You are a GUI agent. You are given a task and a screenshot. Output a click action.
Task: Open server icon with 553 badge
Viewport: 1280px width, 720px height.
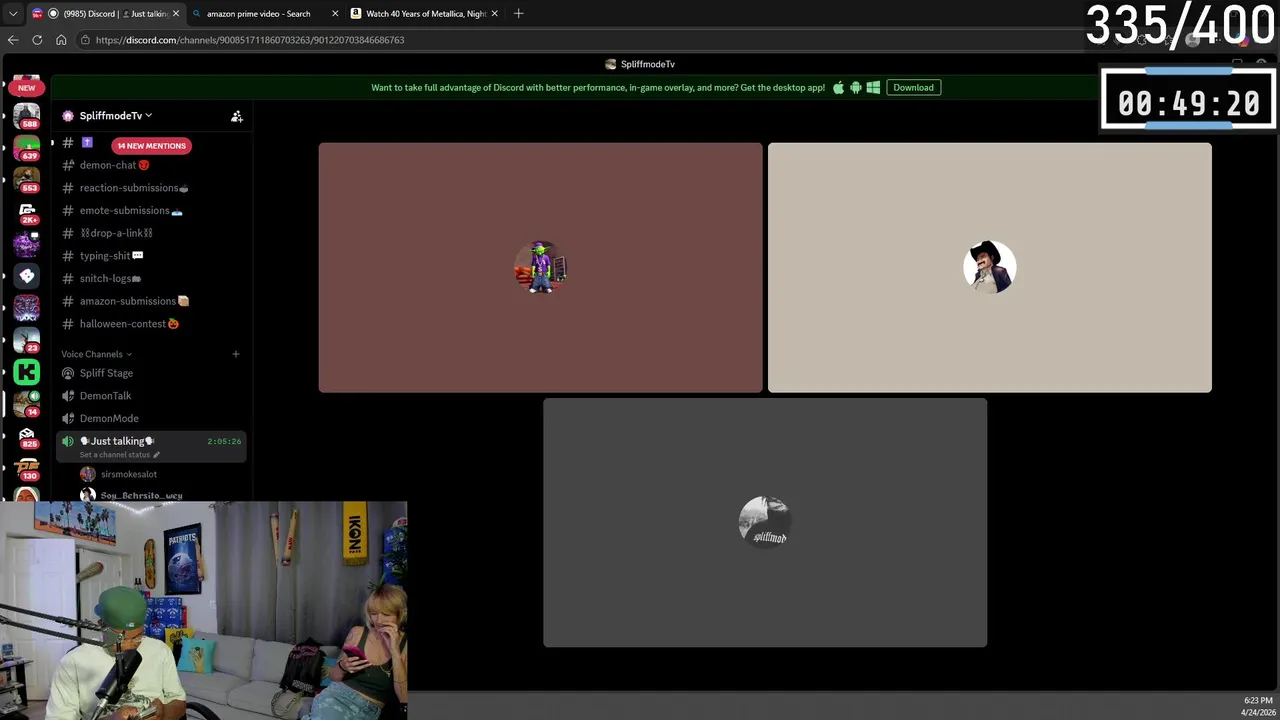point(27,179)
